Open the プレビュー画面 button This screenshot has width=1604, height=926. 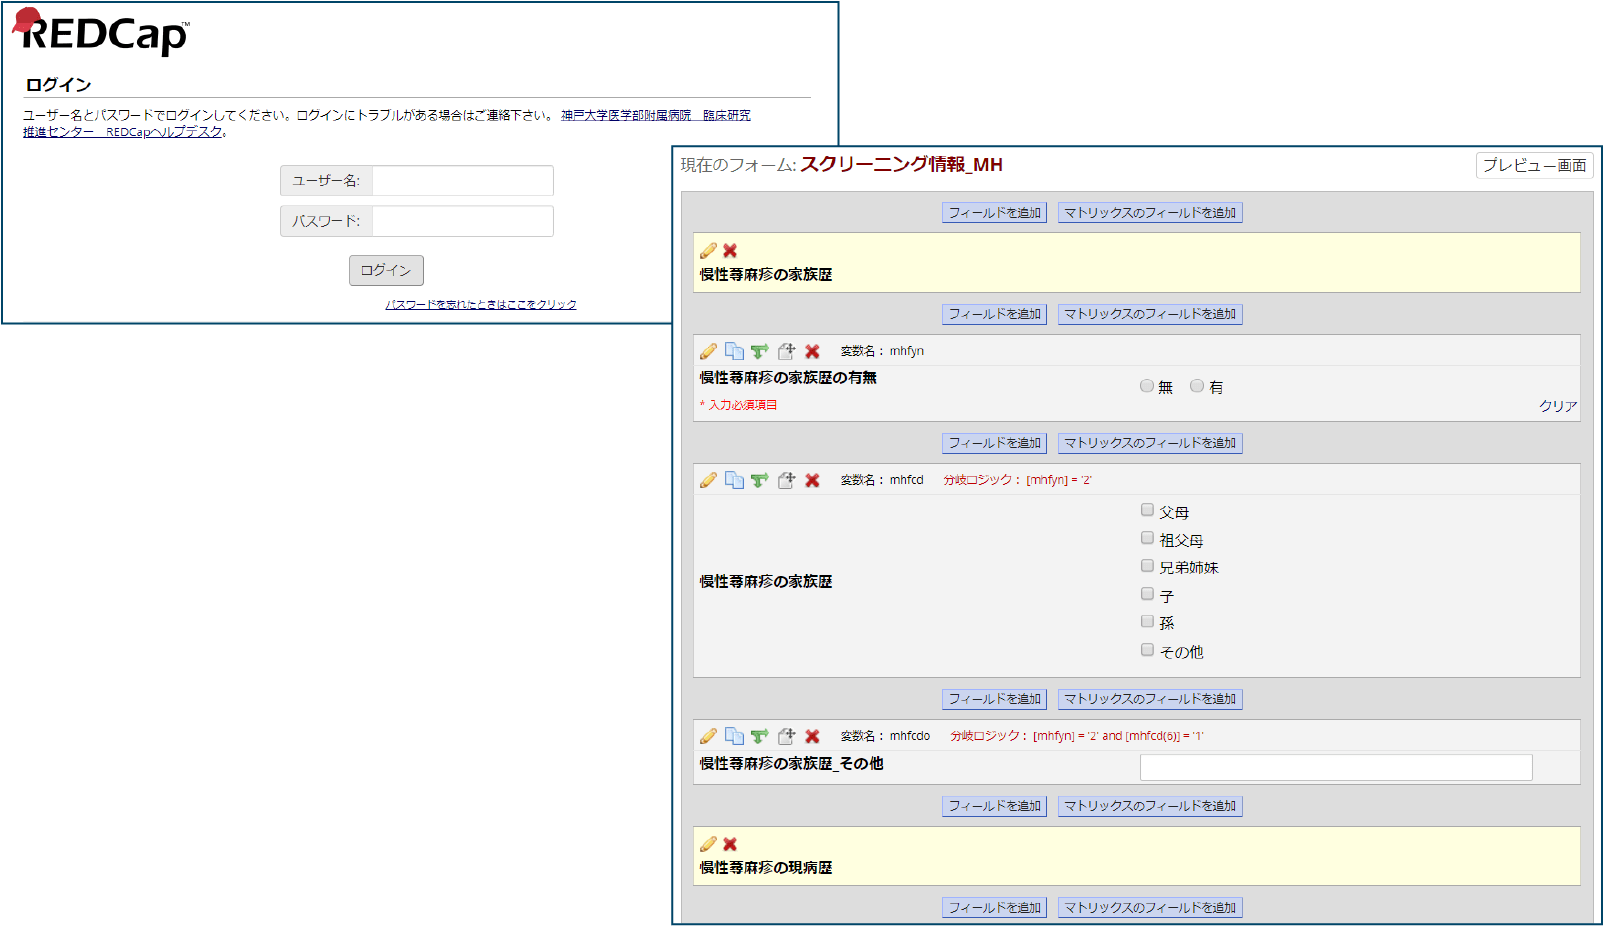pyautogui.click(x=1534, y=165)
